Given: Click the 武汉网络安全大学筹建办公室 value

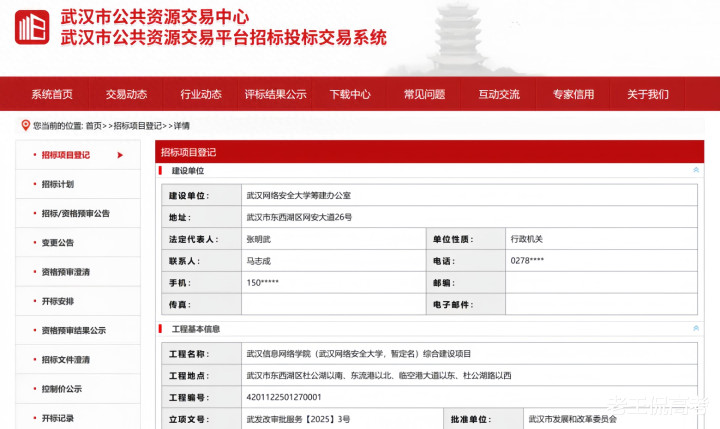Looking at the screenshot, I should pos(298,195).
